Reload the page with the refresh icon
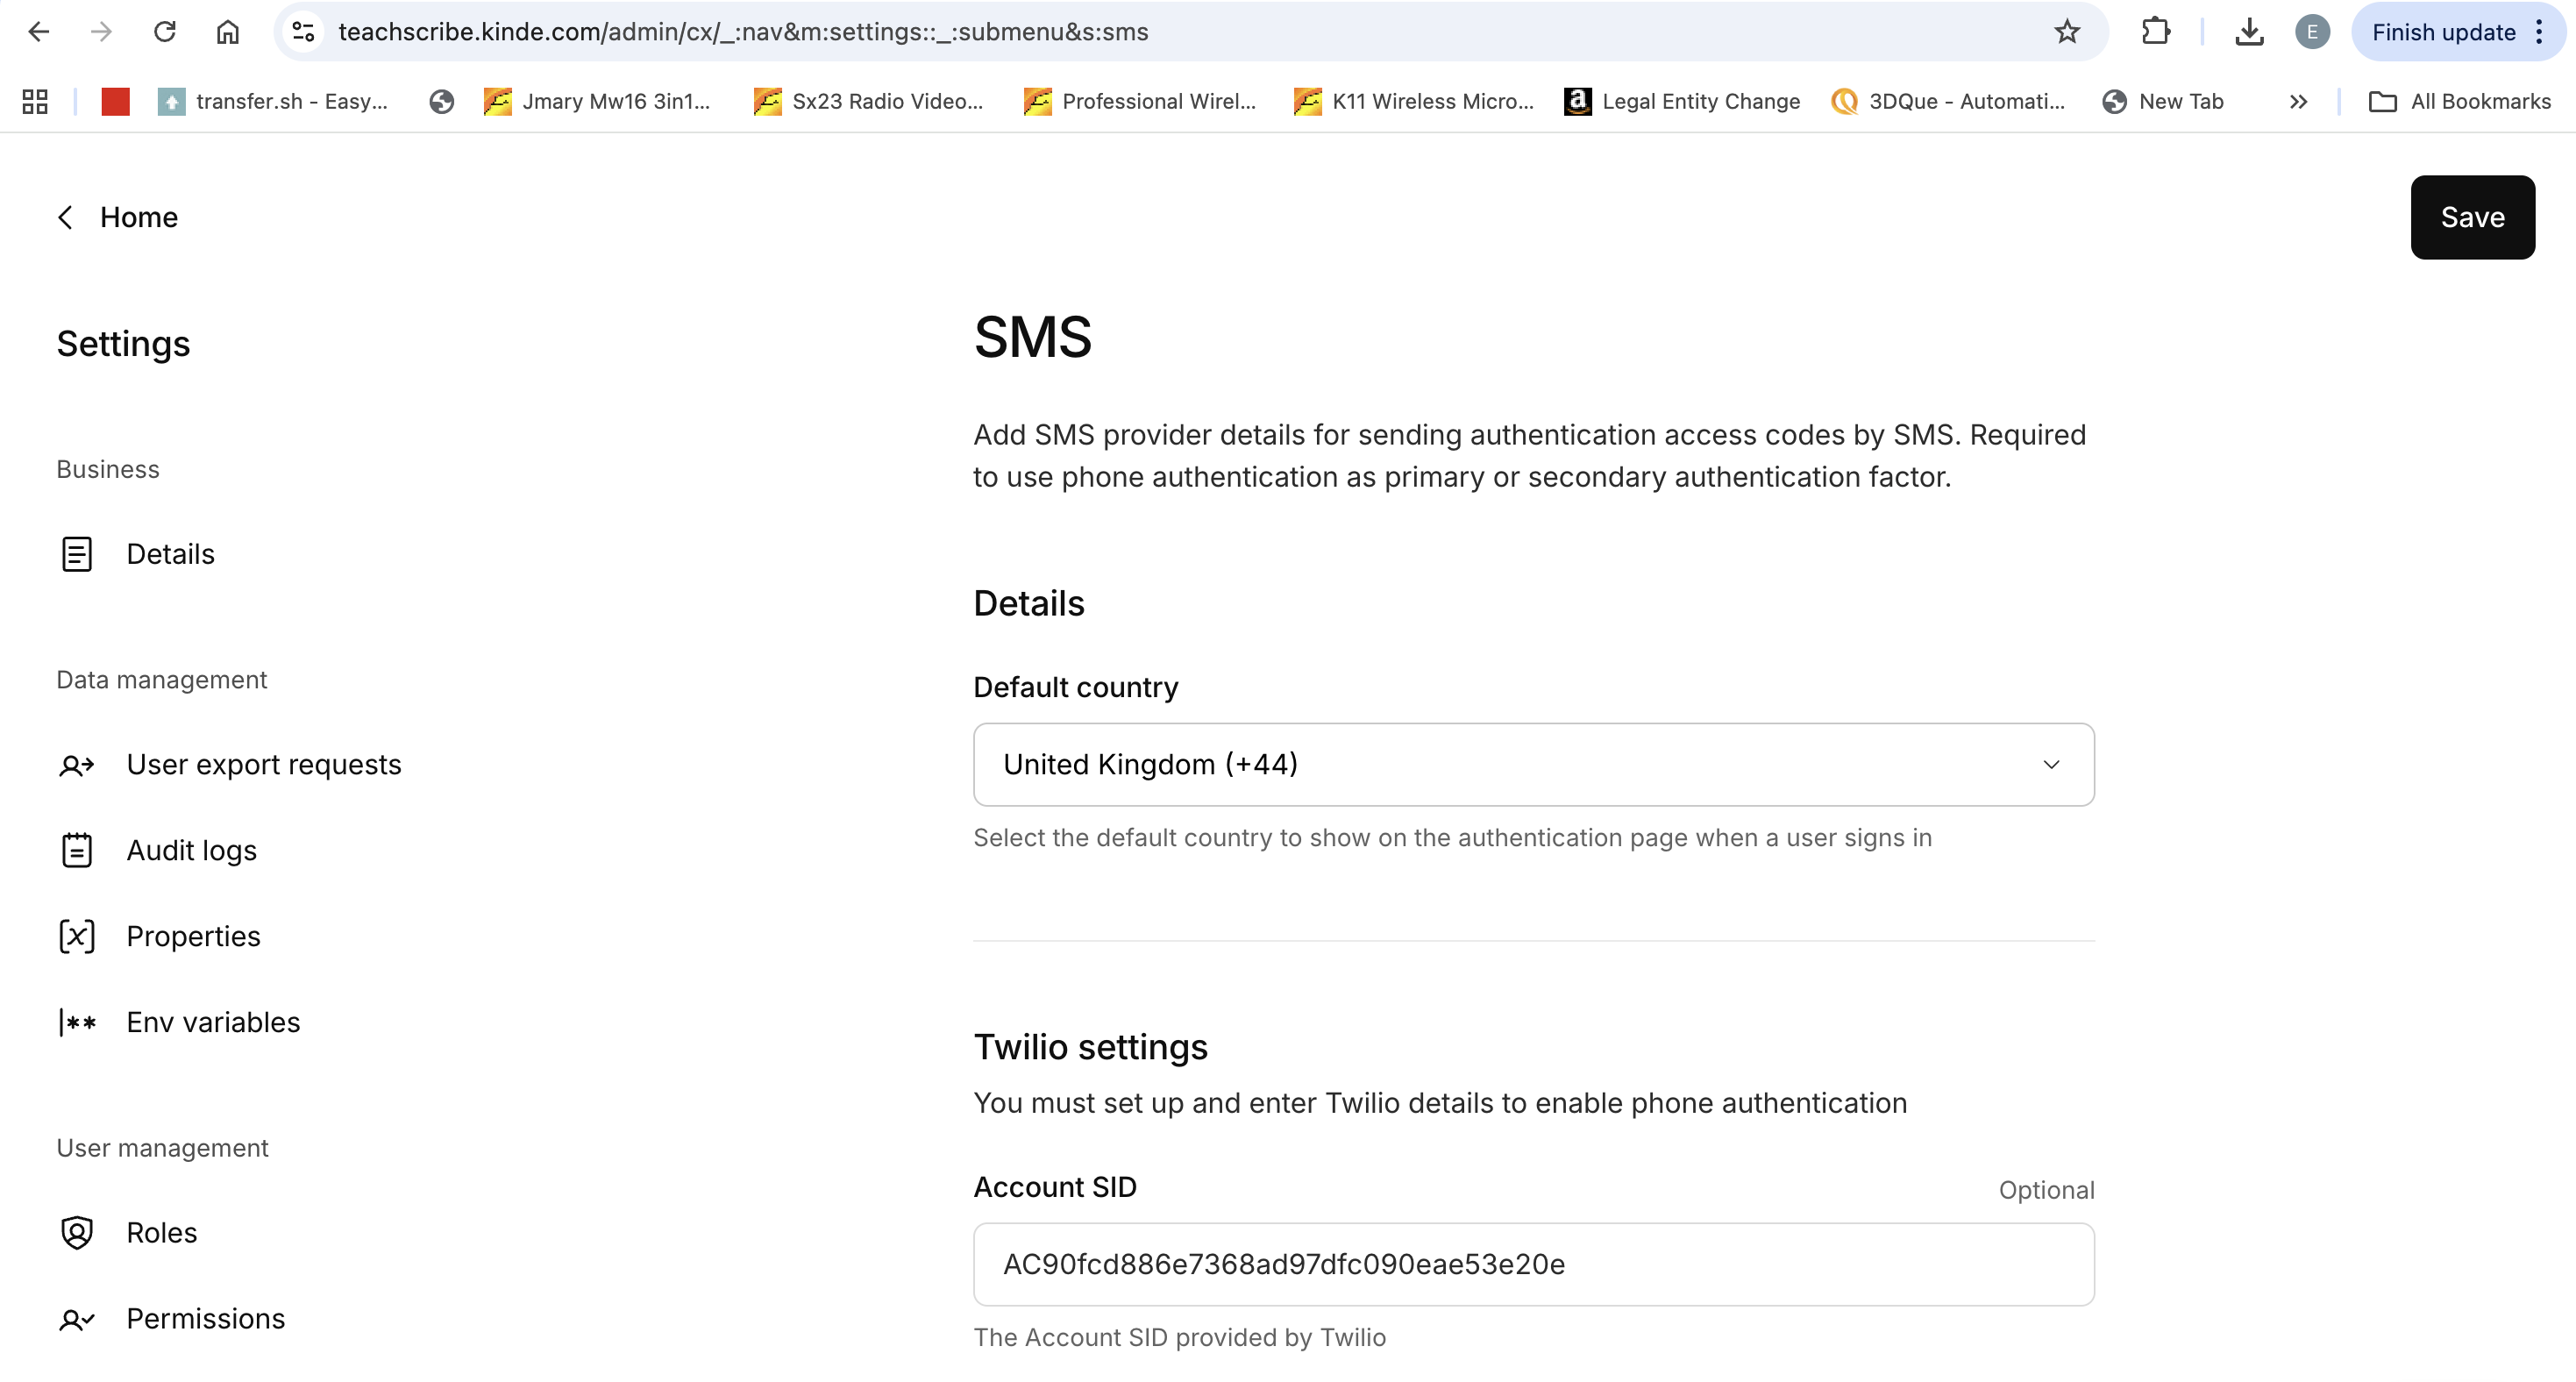 [x=165, y=32]
